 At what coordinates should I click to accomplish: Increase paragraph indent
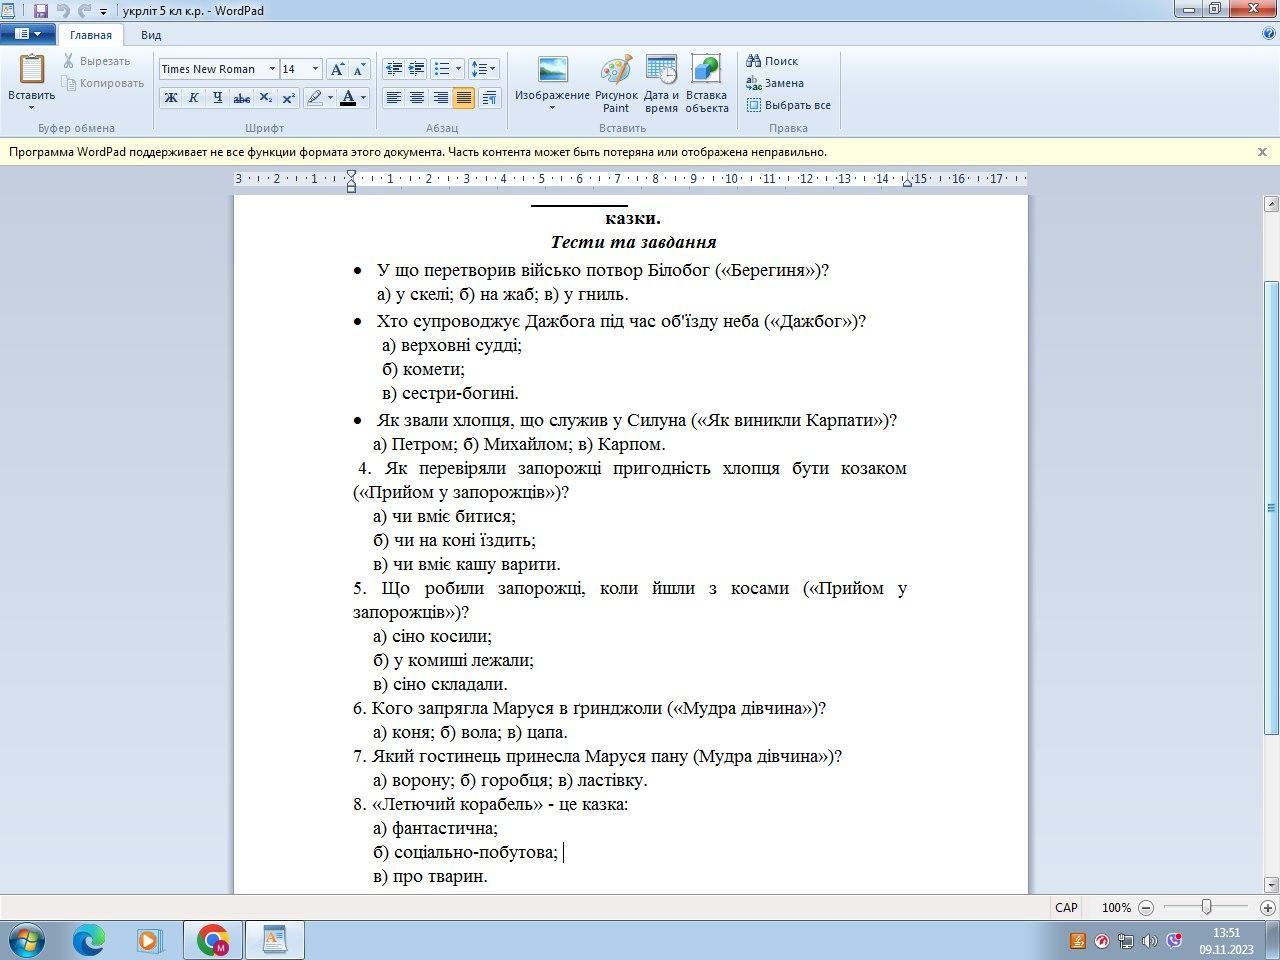[417, 69]
